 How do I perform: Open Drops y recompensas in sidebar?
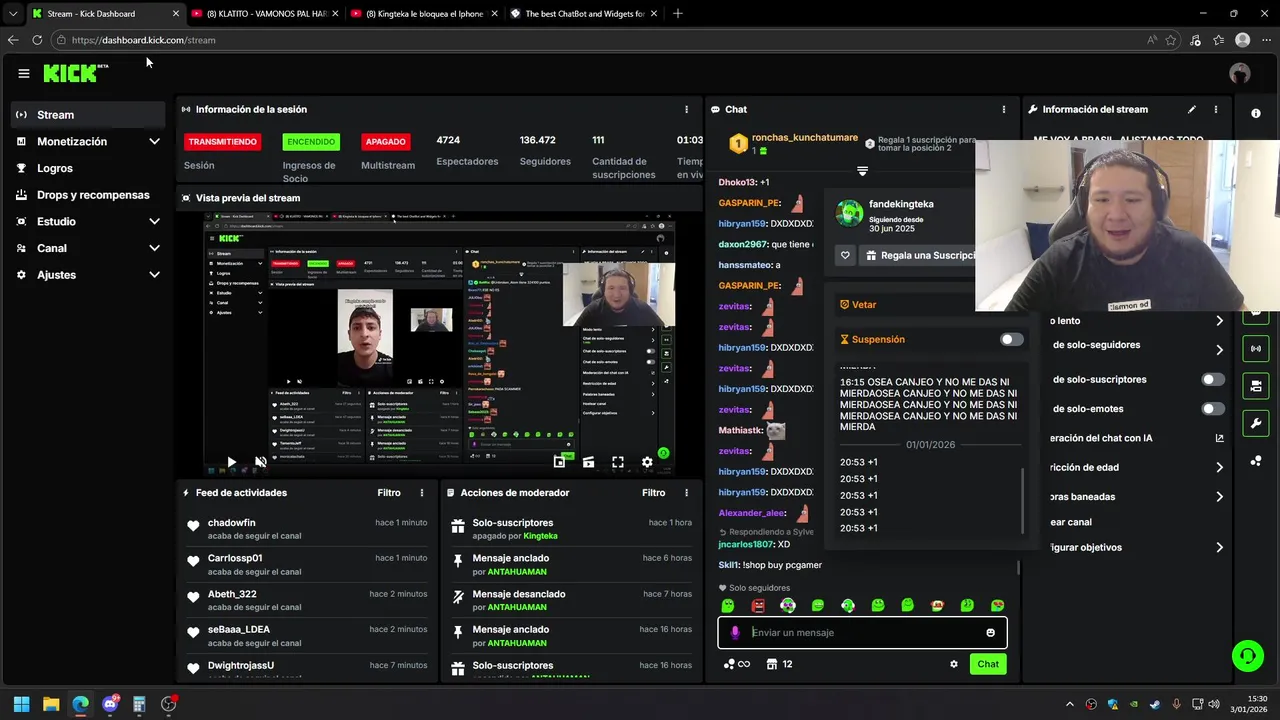click(x=88, y=195)
